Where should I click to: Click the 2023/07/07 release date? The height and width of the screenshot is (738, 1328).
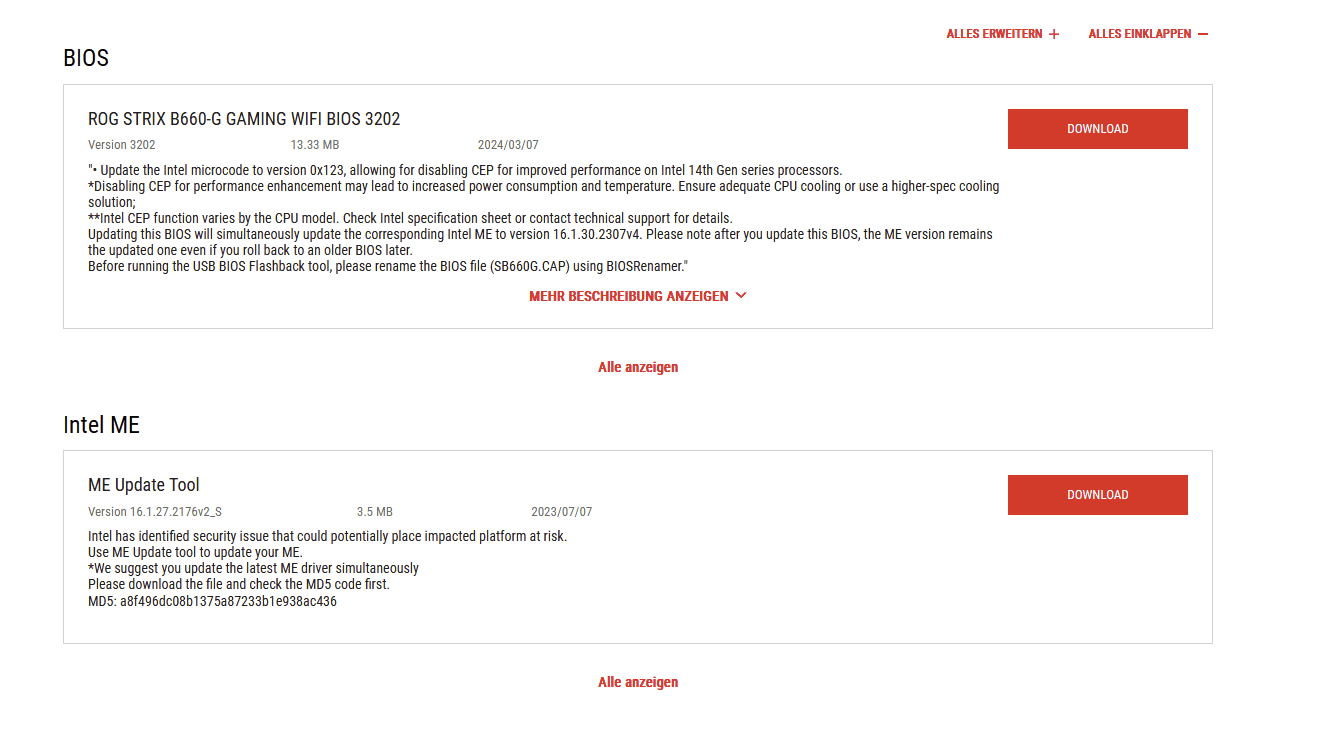pos(562,512)
